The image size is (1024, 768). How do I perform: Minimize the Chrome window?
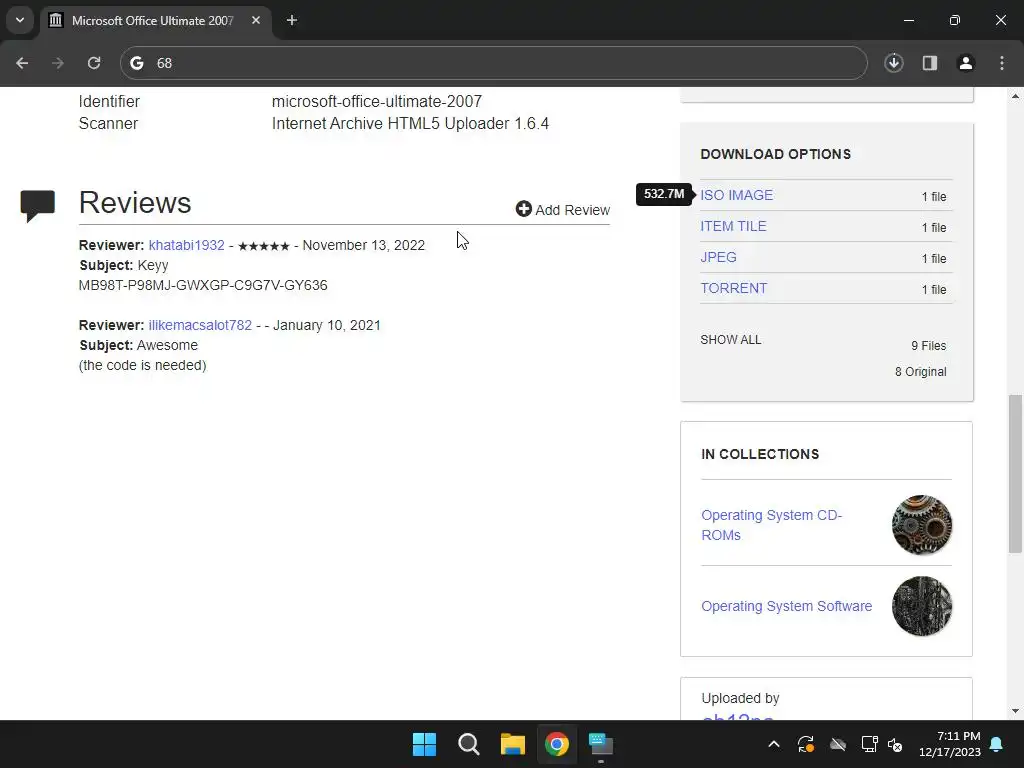pyautogui.click(x=908, y=20)
